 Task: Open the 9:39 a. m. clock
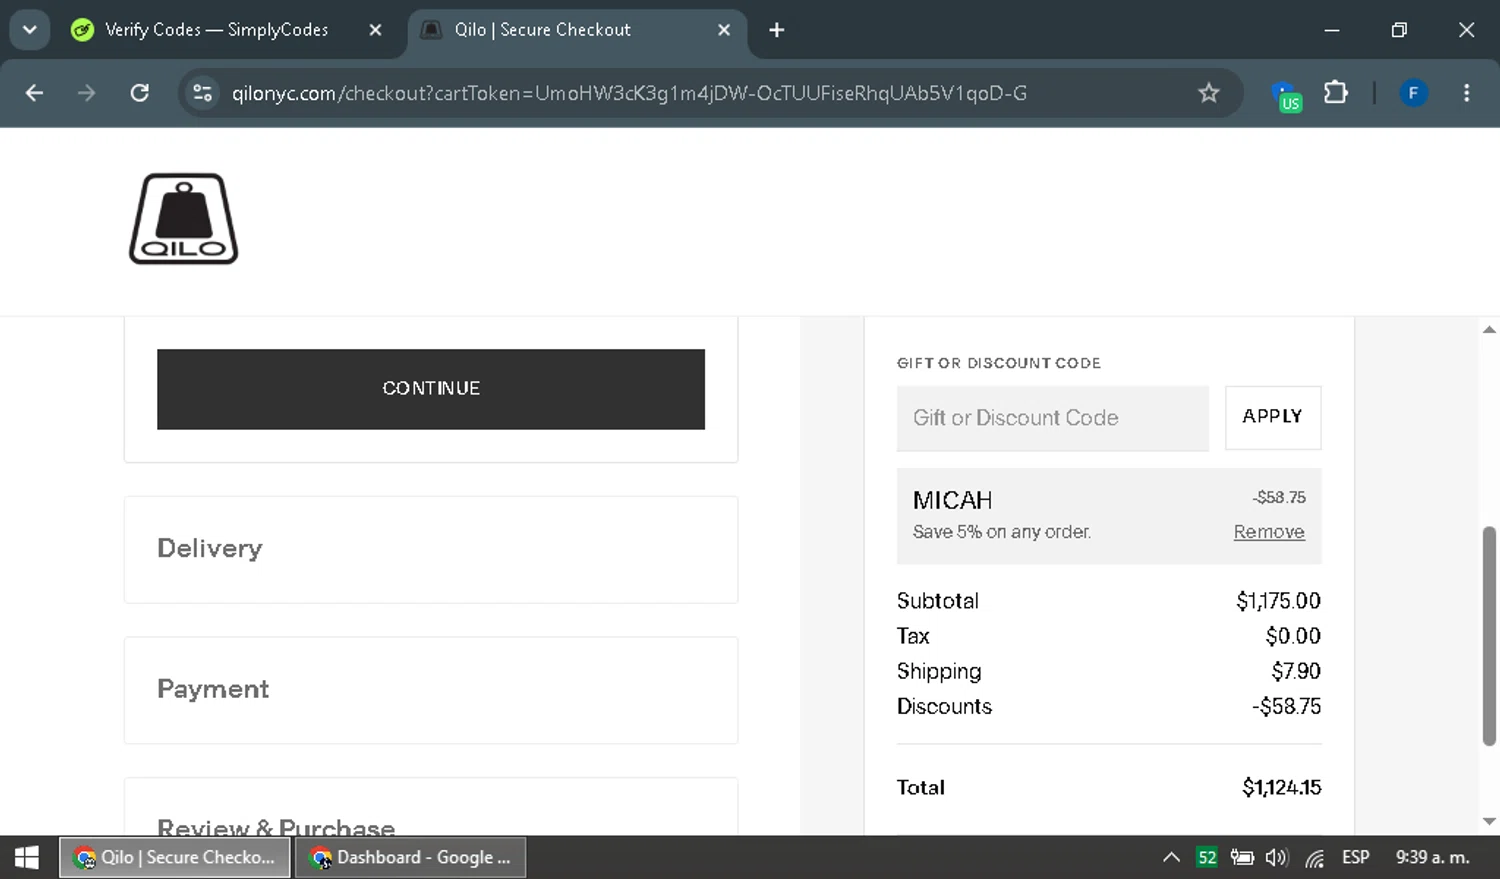[x=1432, y=857]
